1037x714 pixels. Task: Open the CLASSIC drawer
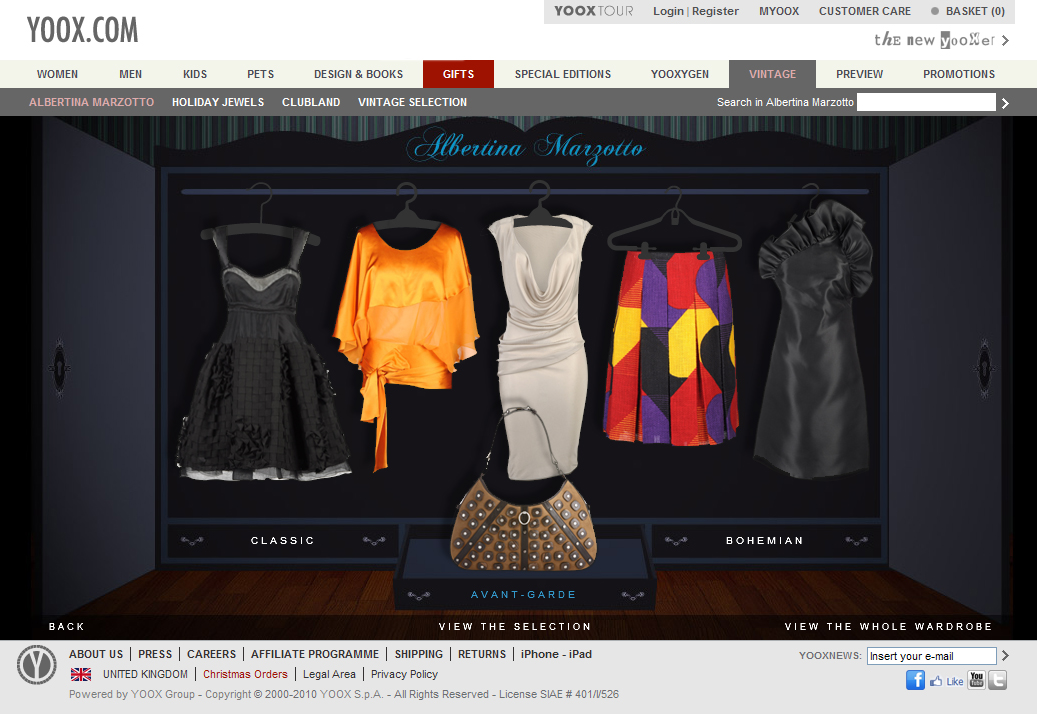click(282, 541)
